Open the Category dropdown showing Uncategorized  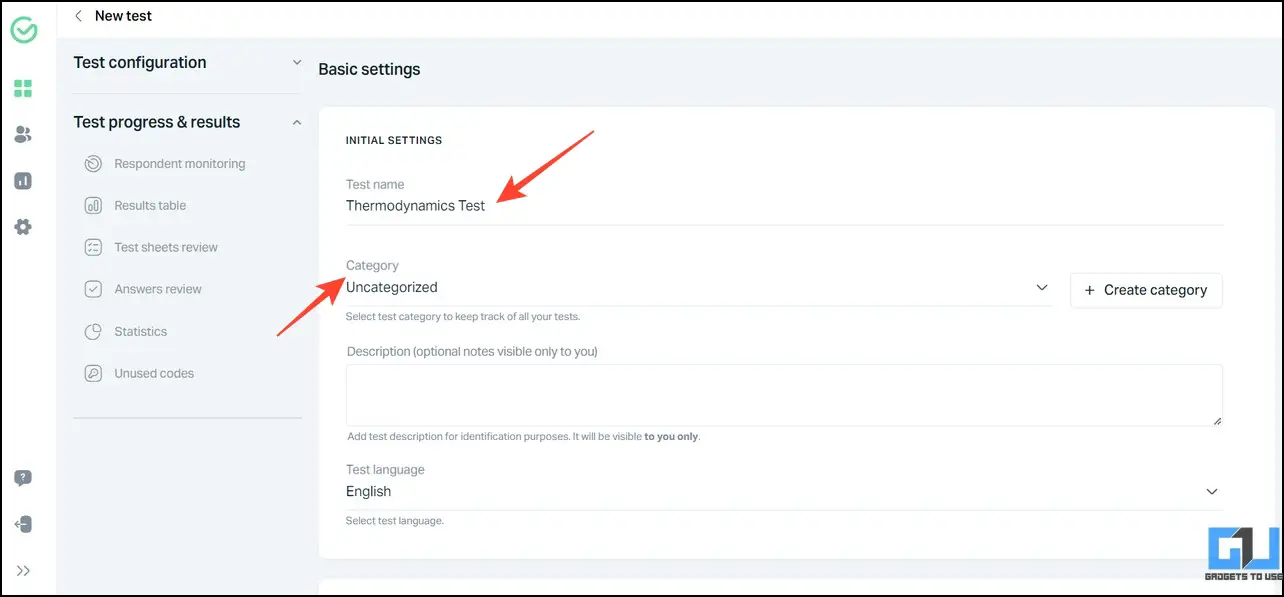(698, 288)
